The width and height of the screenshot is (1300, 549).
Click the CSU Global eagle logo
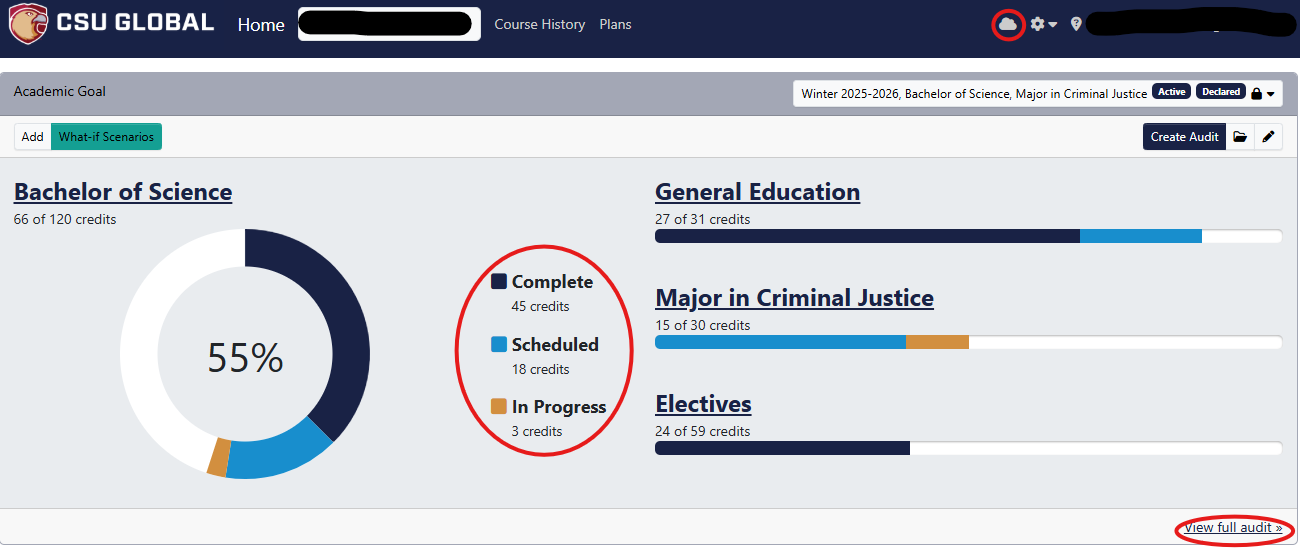pyautogui.click(x=27, y=25)
